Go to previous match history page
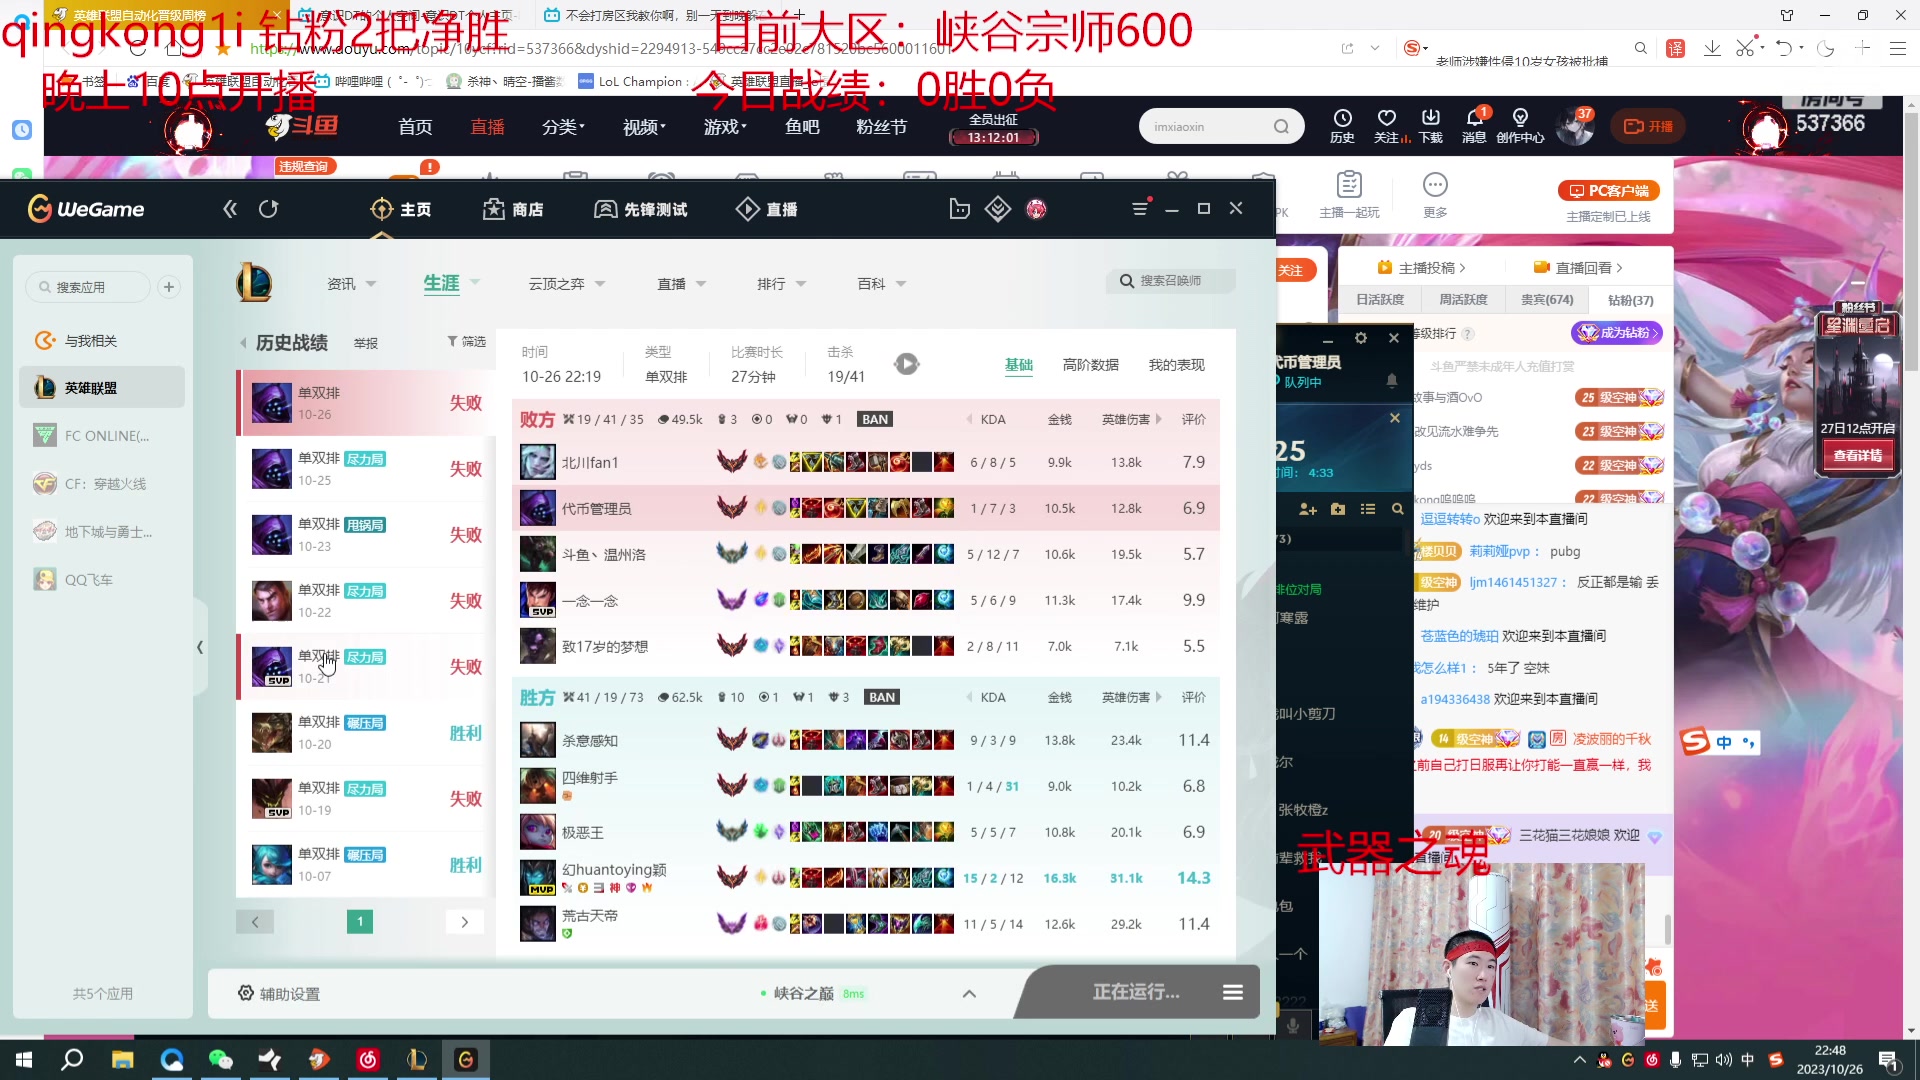Viewport: 1920px width, 1080px height. click(255, 922)
